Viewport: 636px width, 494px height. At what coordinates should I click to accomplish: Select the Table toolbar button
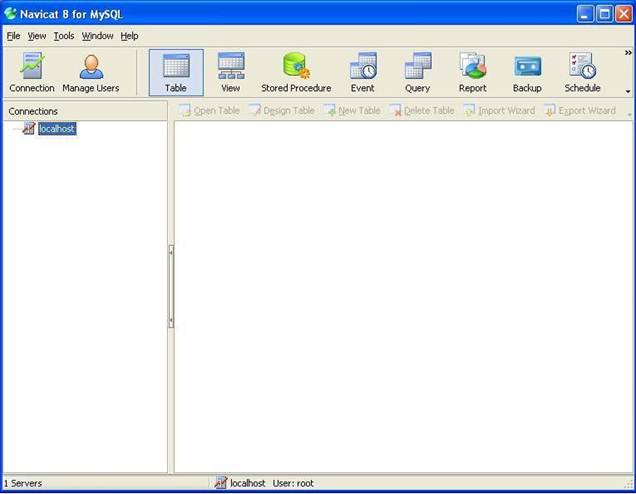click(176, 72)
